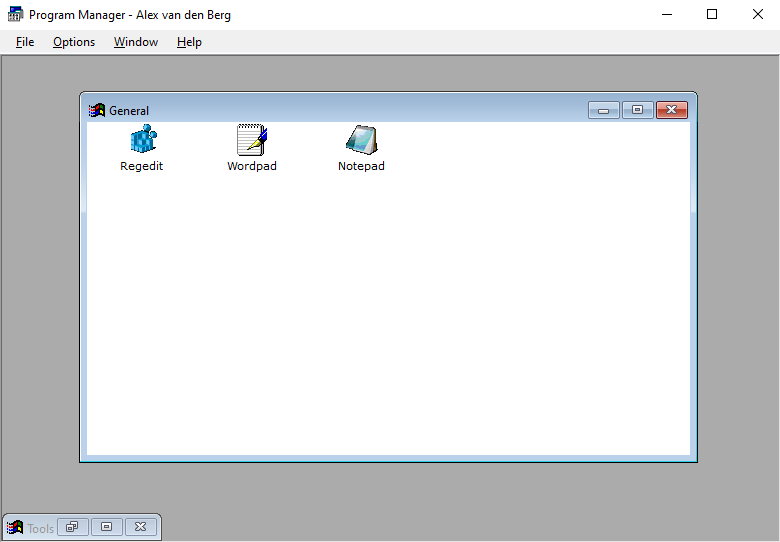Select the Notepad program icon
Image resolution: width=780 pixels, height=542 pixels.
362,140
